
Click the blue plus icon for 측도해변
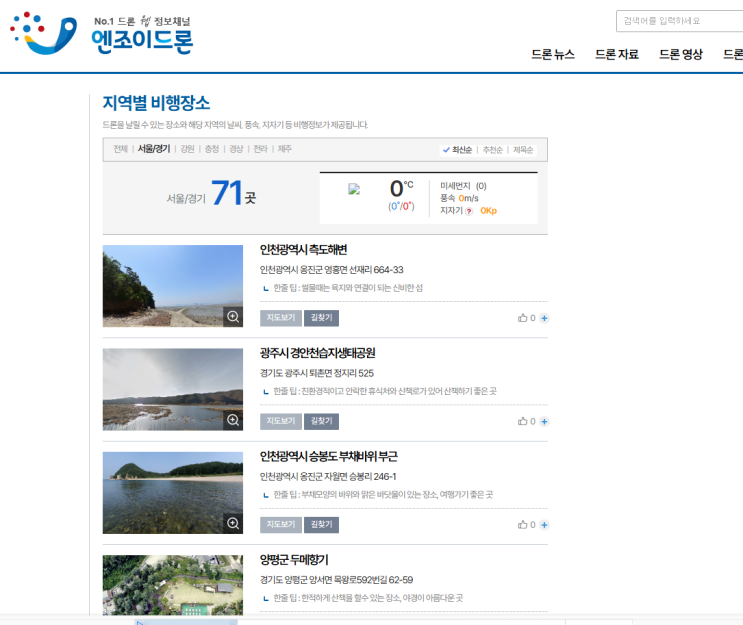pyautogui.click(x=544, y=318)
